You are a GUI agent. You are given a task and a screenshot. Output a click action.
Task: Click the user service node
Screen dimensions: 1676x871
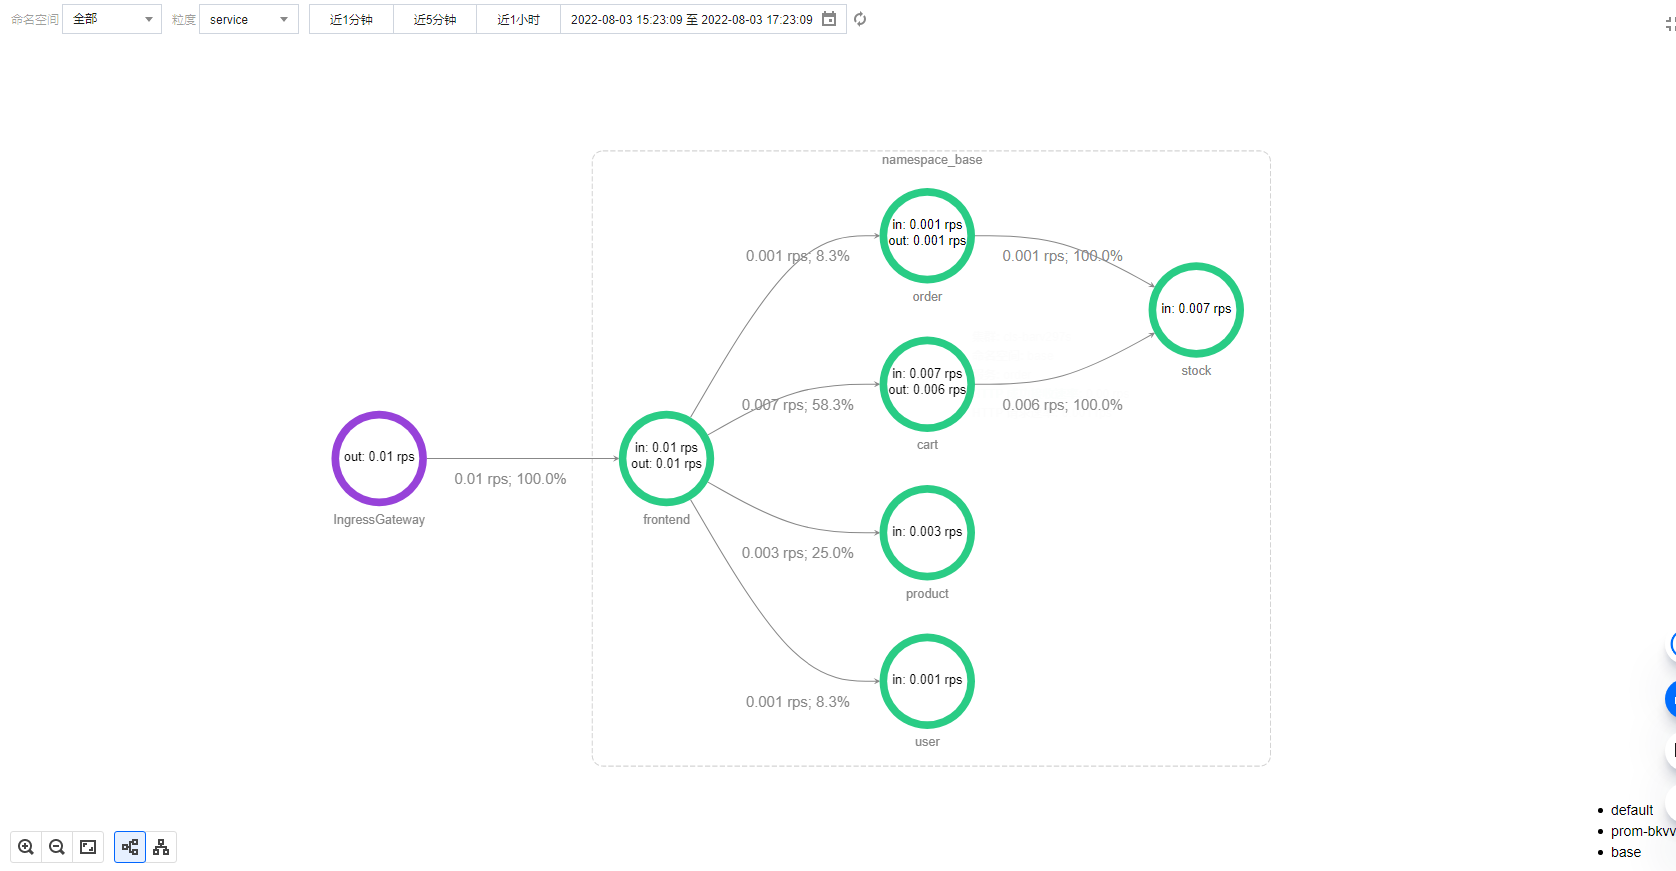pyautogui.click(x=927, y=681)
